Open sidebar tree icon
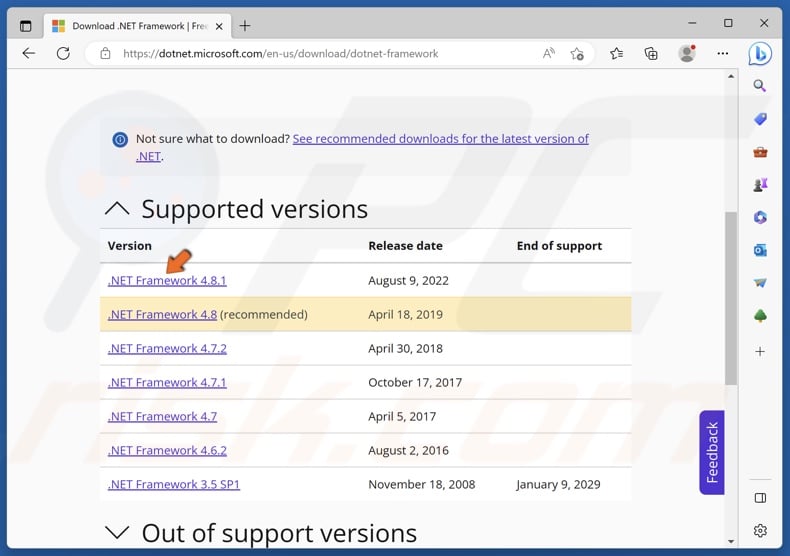The width and height of the screenshot is (790, 556). point(760,316)
